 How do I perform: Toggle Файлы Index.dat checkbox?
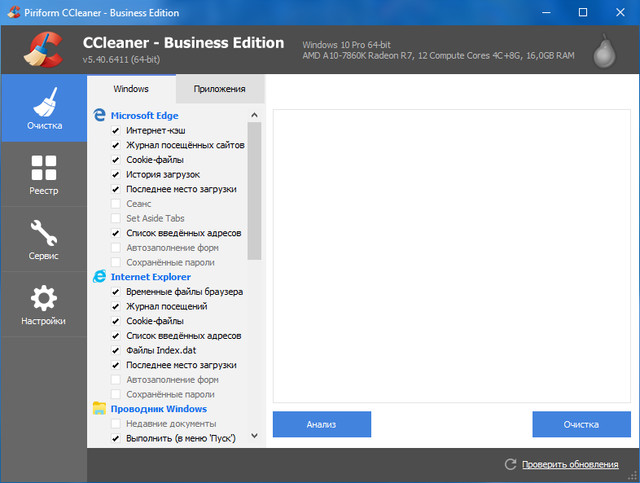116,350
